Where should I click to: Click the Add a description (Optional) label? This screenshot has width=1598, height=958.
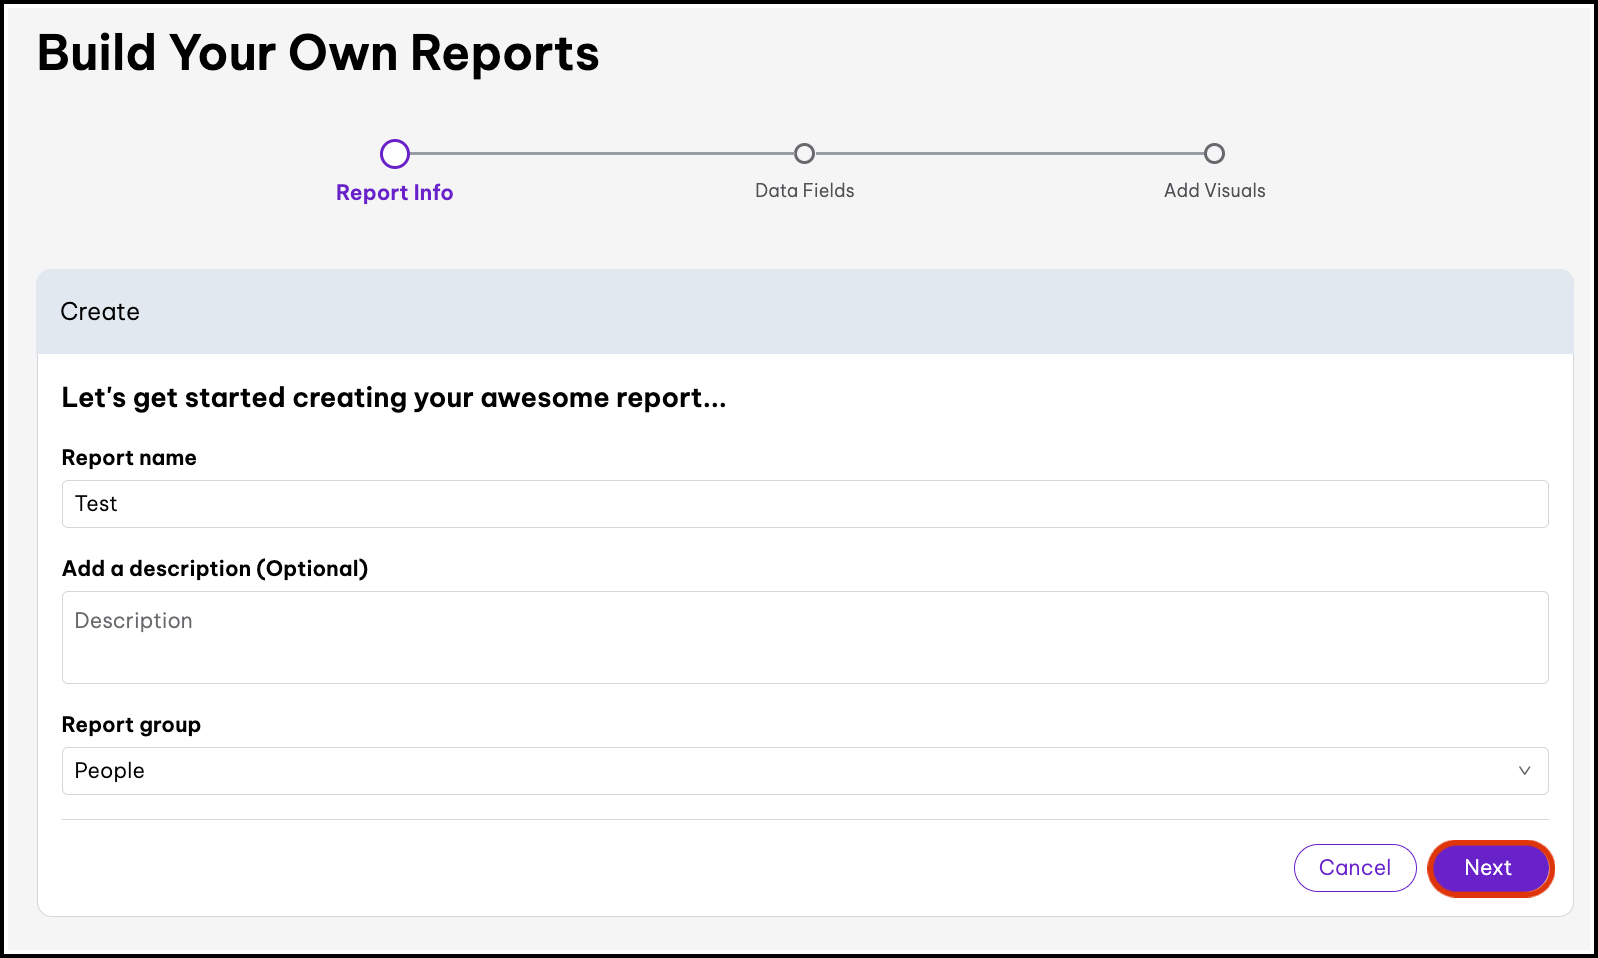215,569
